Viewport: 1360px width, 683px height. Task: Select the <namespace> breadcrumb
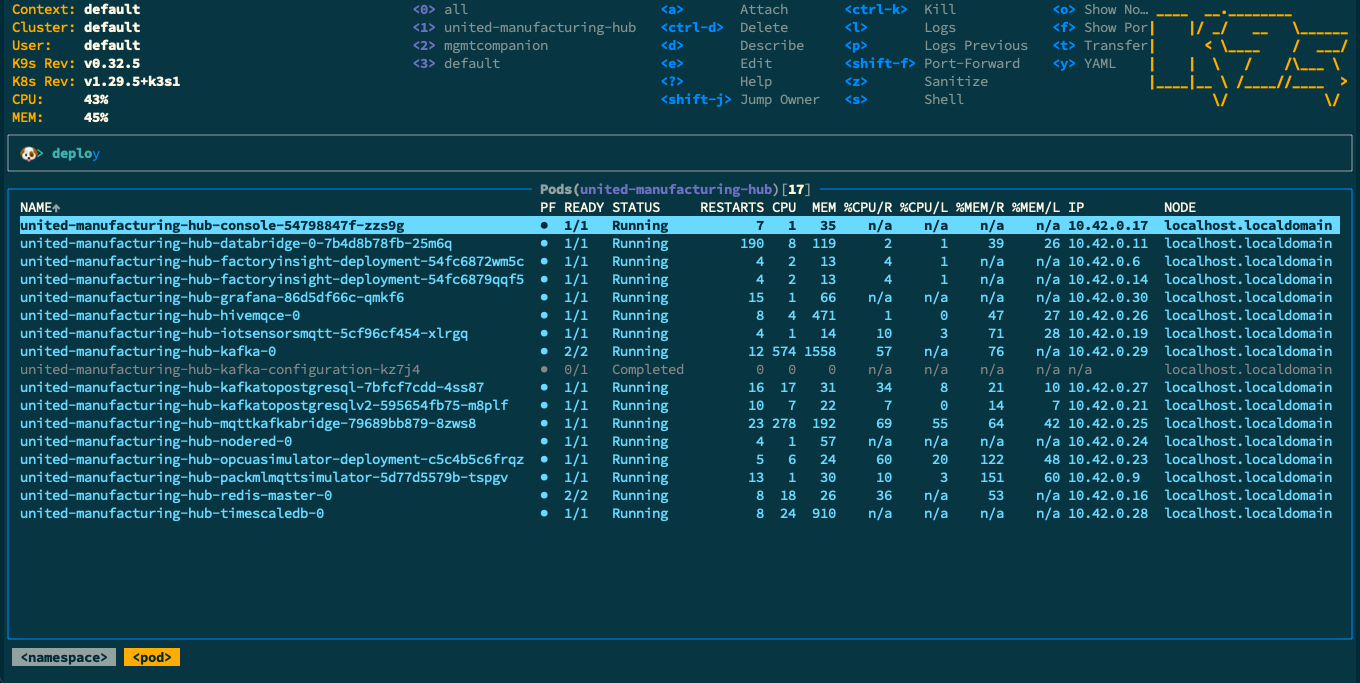[x=64, y=657]
